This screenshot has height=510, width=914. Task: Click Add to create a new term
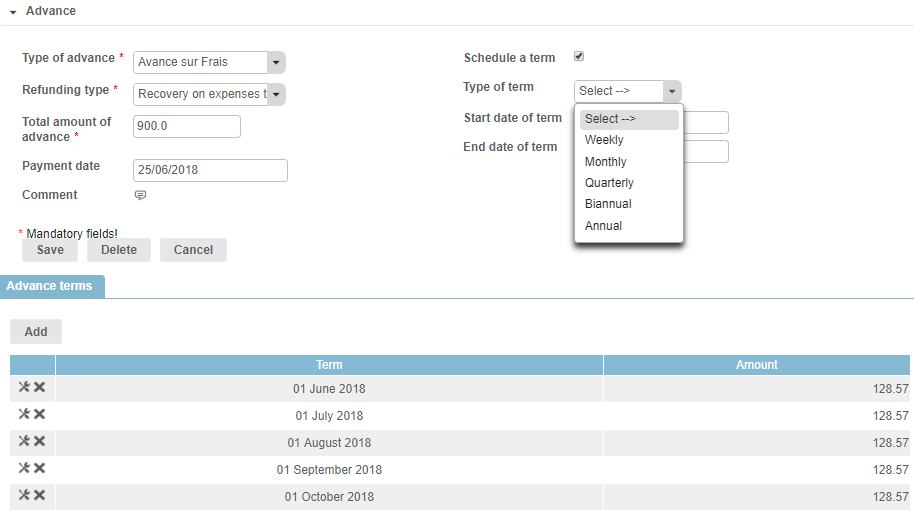pyautogui.click(x=36, y=331)
